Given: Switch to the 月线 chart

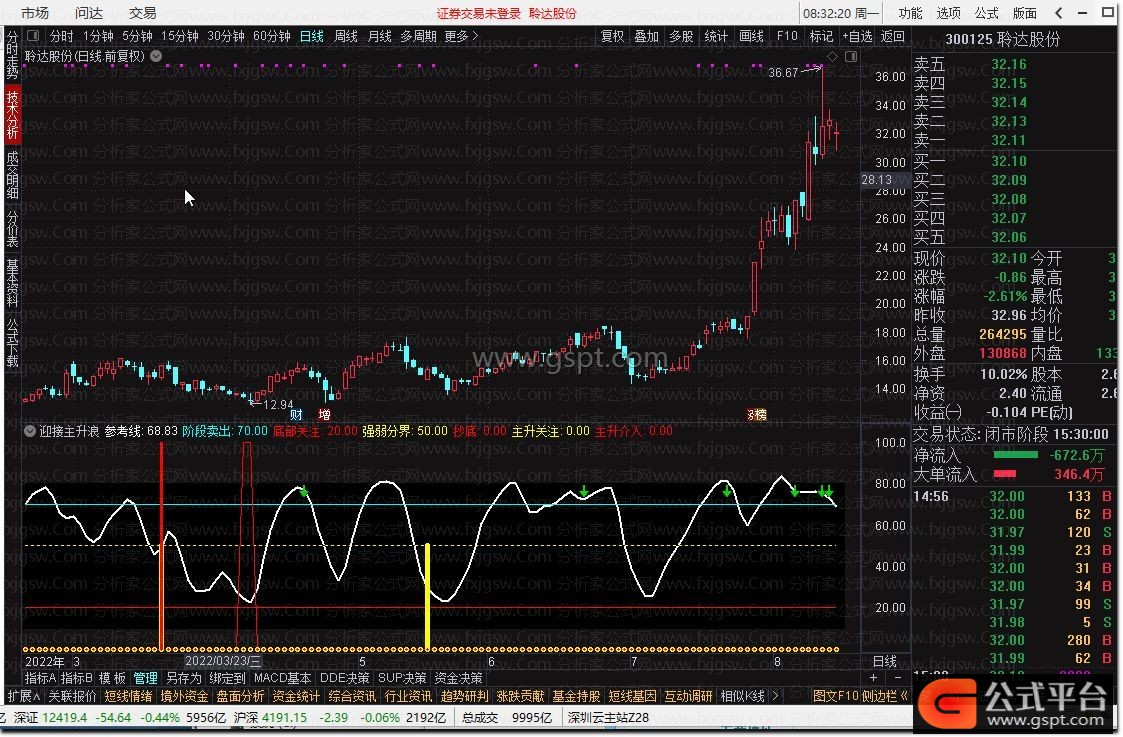Looking at the screenshot, I should click(380, 36).
